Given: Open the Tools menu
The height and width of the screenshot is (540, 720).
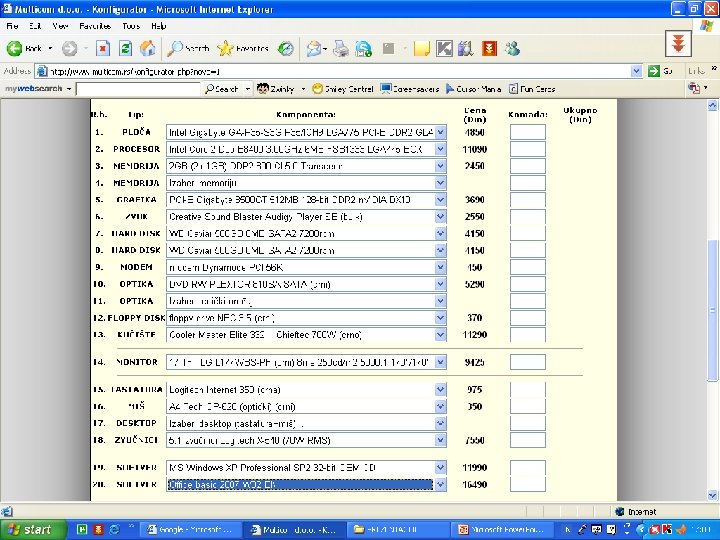Looking at the screenshot, I should 131,26.
